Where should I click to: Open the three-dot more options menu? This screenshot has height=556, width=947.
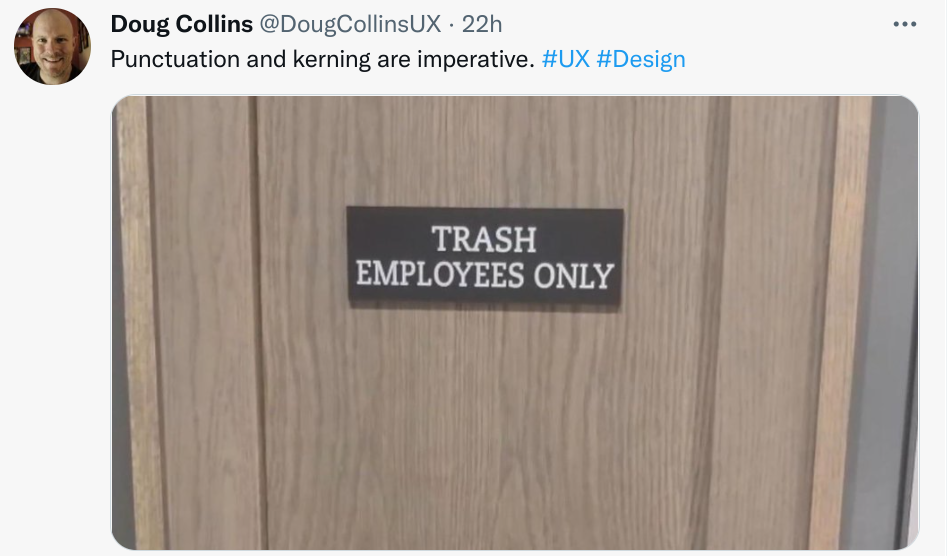click(904, 24)
